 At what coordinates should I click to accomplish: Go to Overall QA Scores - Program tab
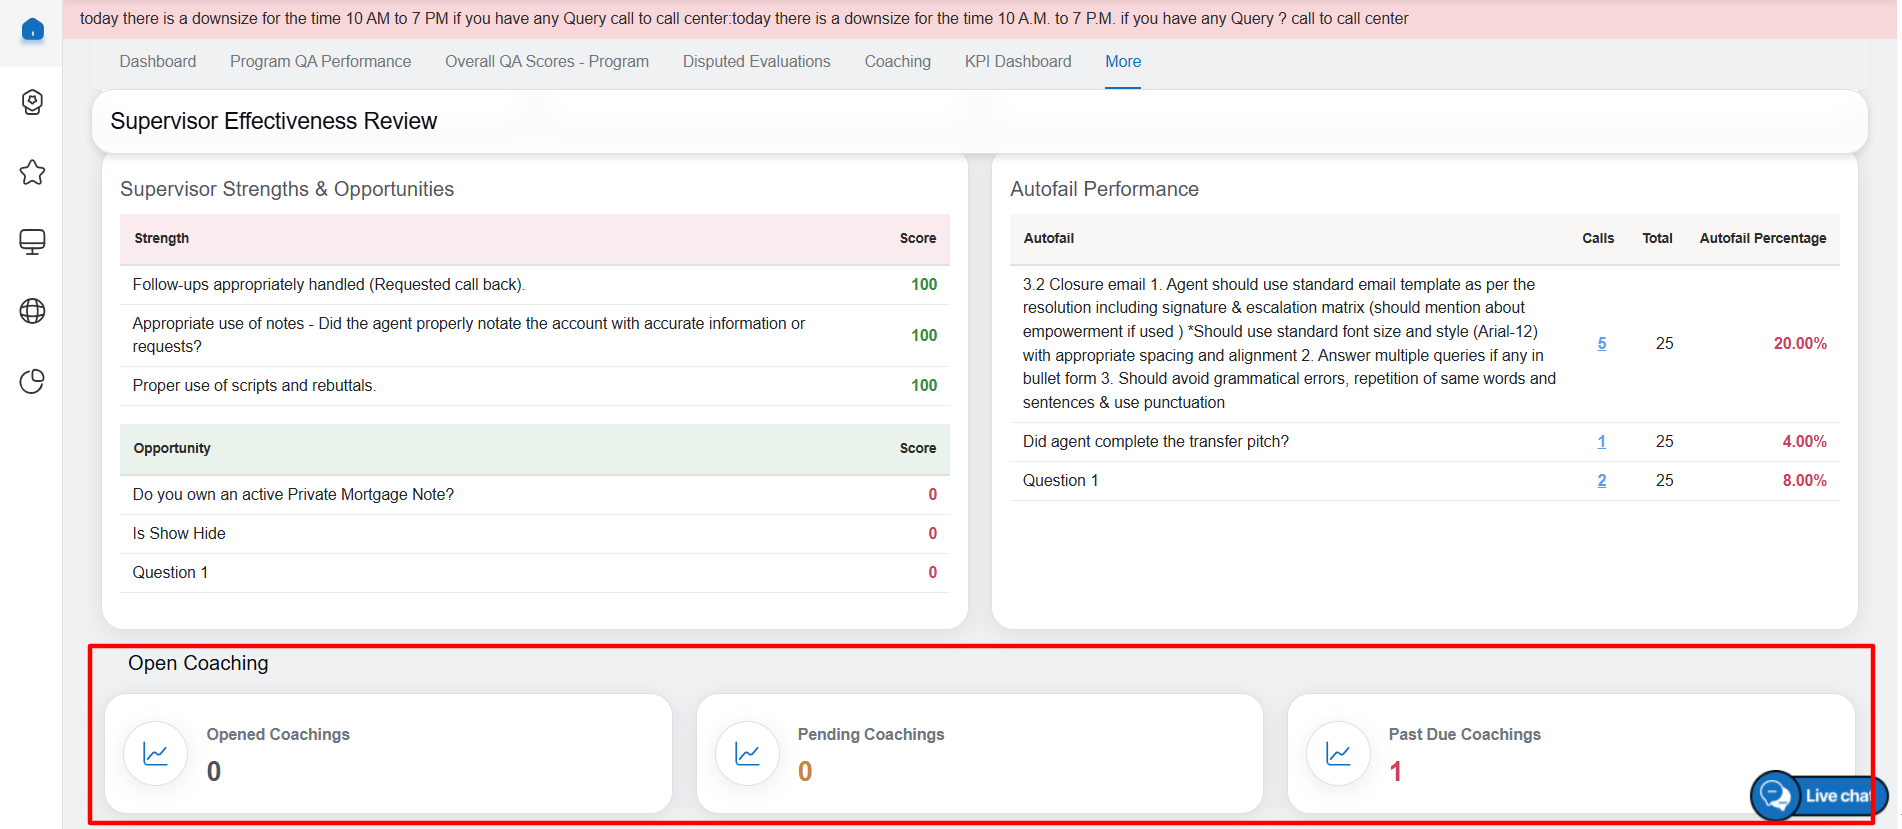click(x=547, y=62)
